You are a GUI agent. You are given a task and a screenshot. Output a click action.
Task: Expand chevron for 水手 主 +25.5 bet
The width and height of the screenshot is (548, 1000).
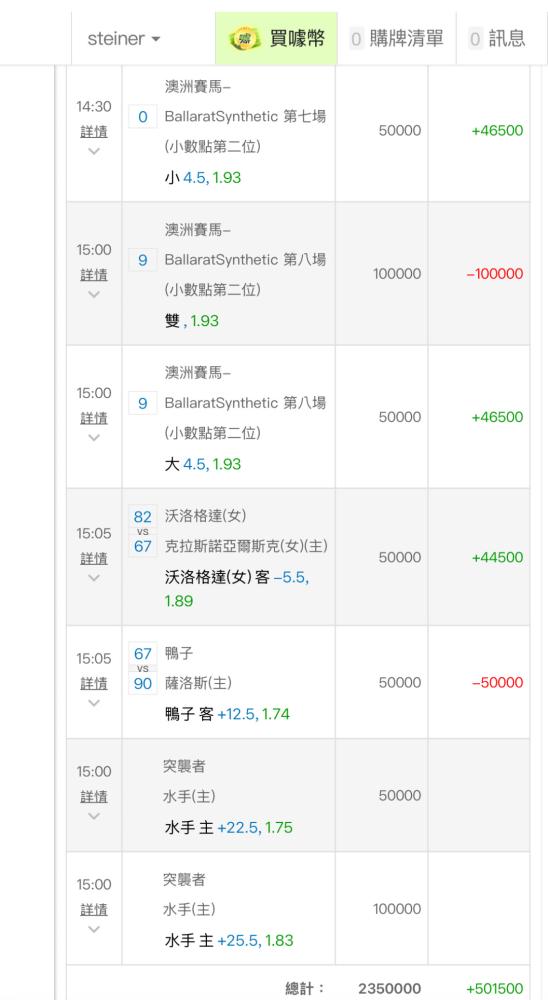94,929
